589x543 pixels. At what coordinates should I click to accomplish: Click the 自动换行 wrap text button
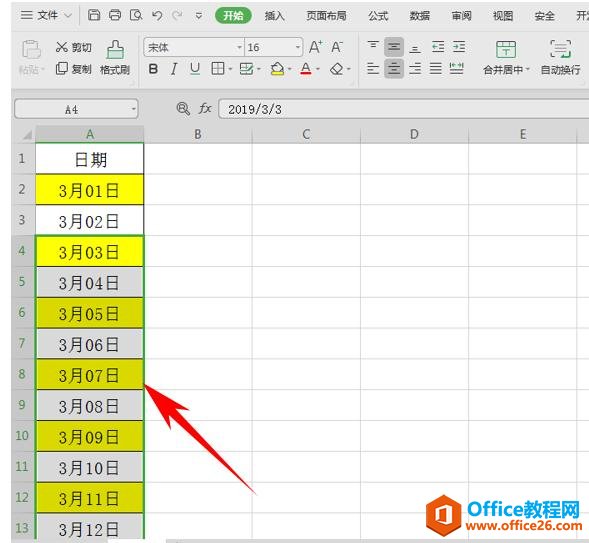click(560, 57)
